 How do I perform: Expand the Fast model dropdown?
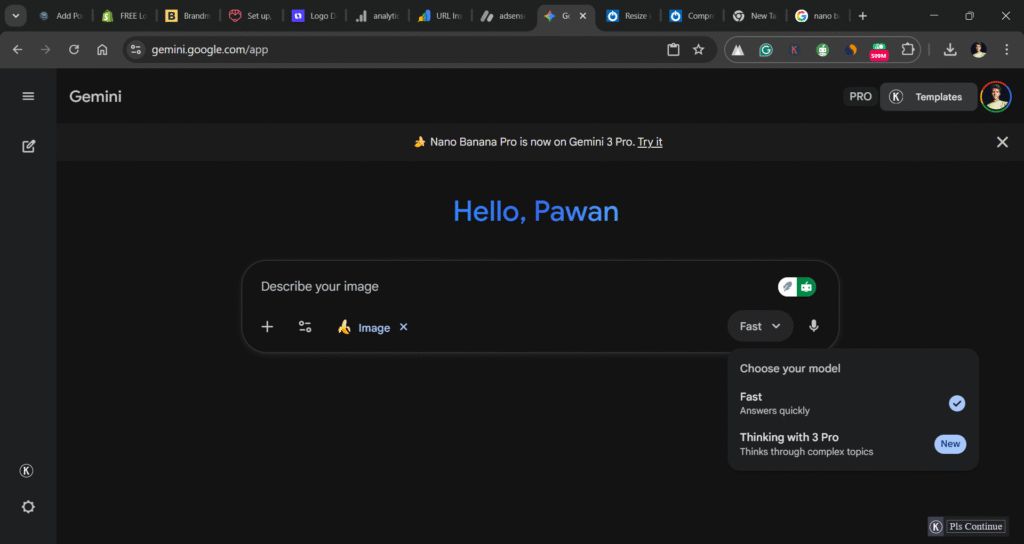(x=760, y=326)
